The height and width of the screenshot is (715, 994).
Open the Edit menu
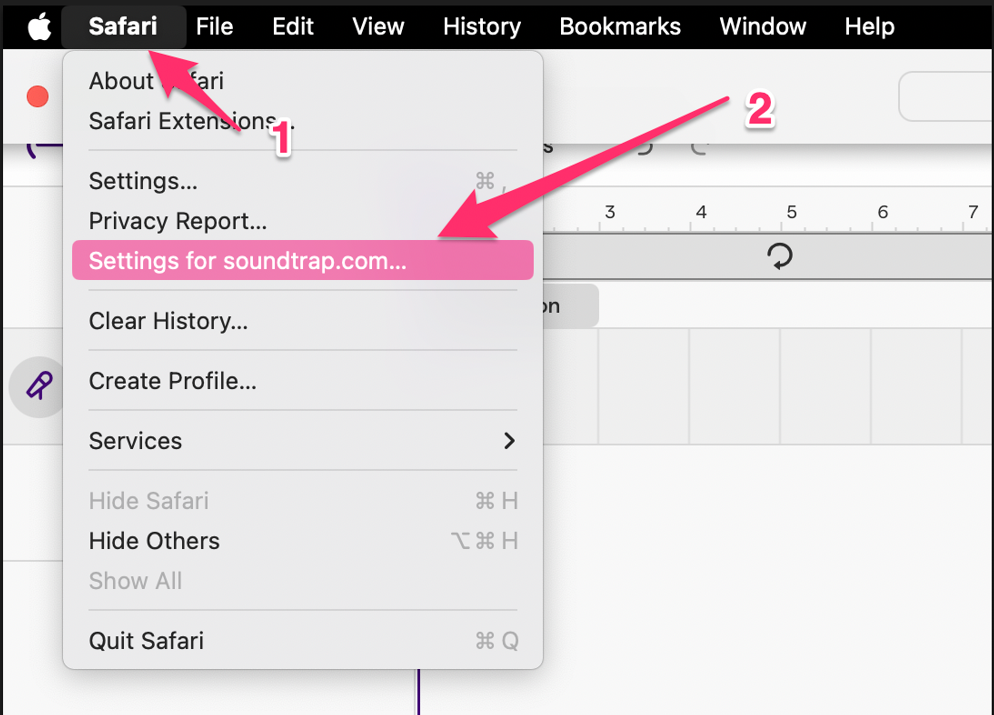pos(293,27)
